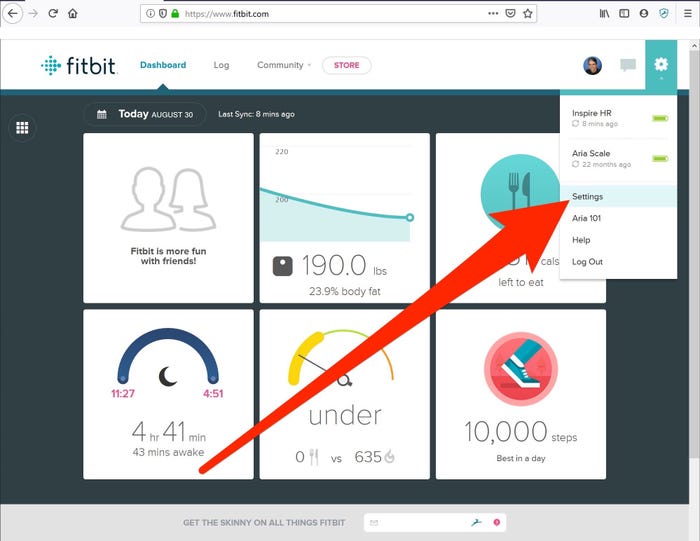Image resolution: width=700 pixels, height=541 pixels.
Task: Click the Aria Scale battery indicator
Action: tap(660, 158)
